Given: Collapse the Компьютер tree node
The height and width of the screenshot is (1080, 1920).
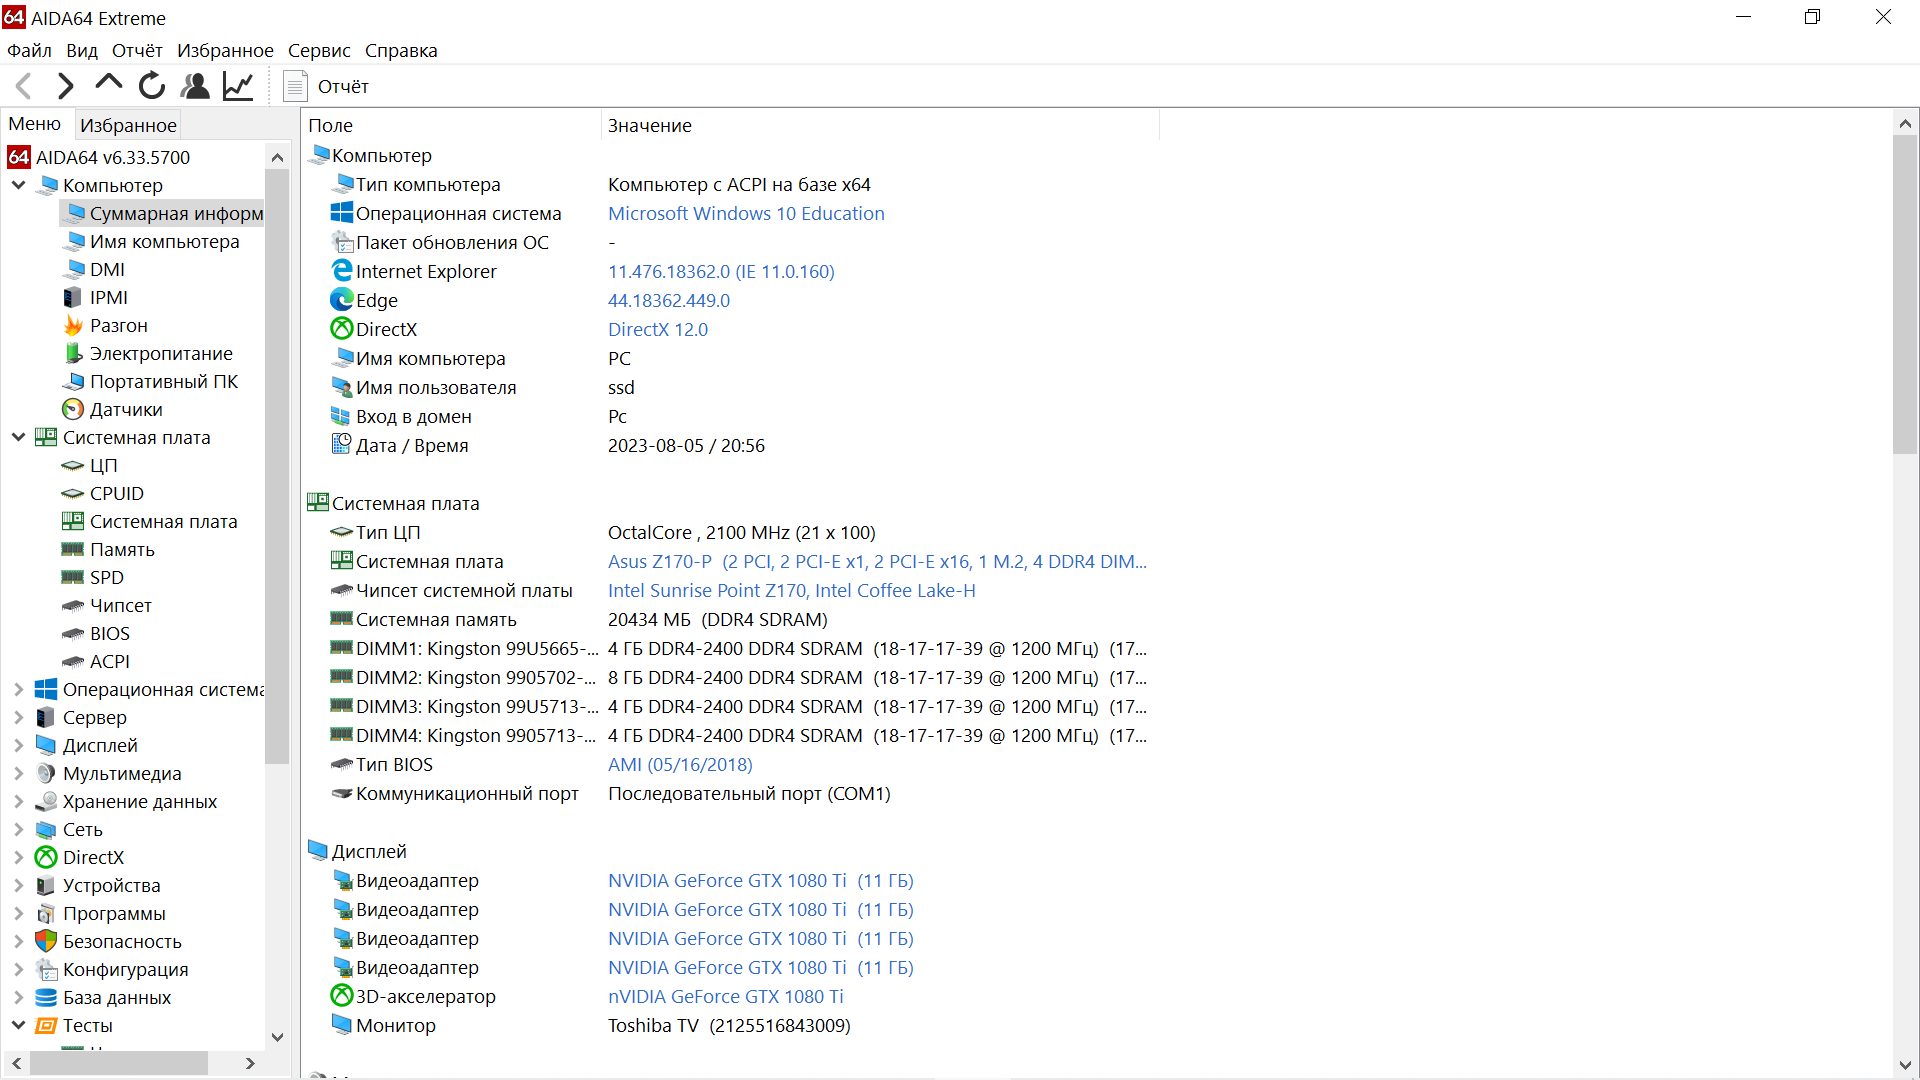Looking at the screenshot, I should [18, 185].
